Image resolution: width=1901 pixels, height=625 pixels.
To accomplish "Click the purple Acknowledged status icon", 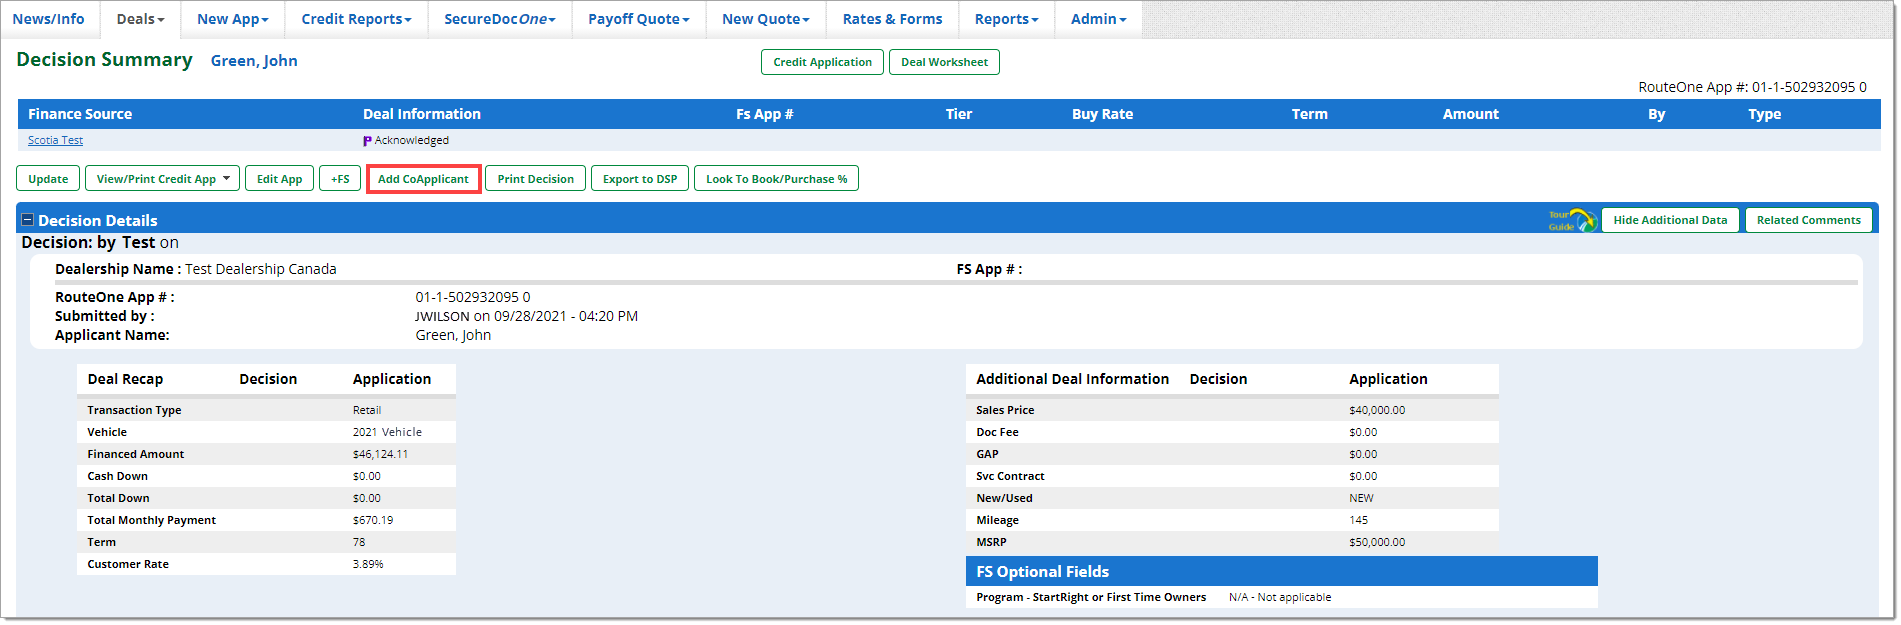I will tap(367, 141).
